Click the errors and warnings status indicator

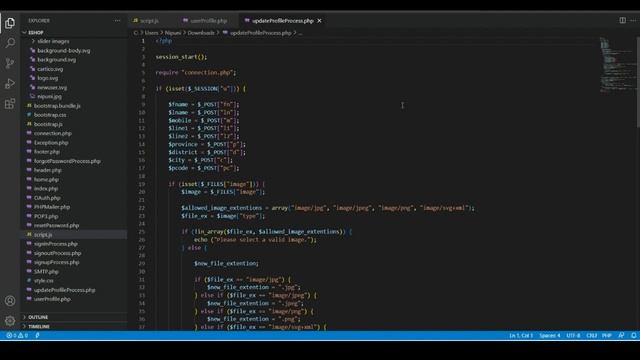click(17, 335)
